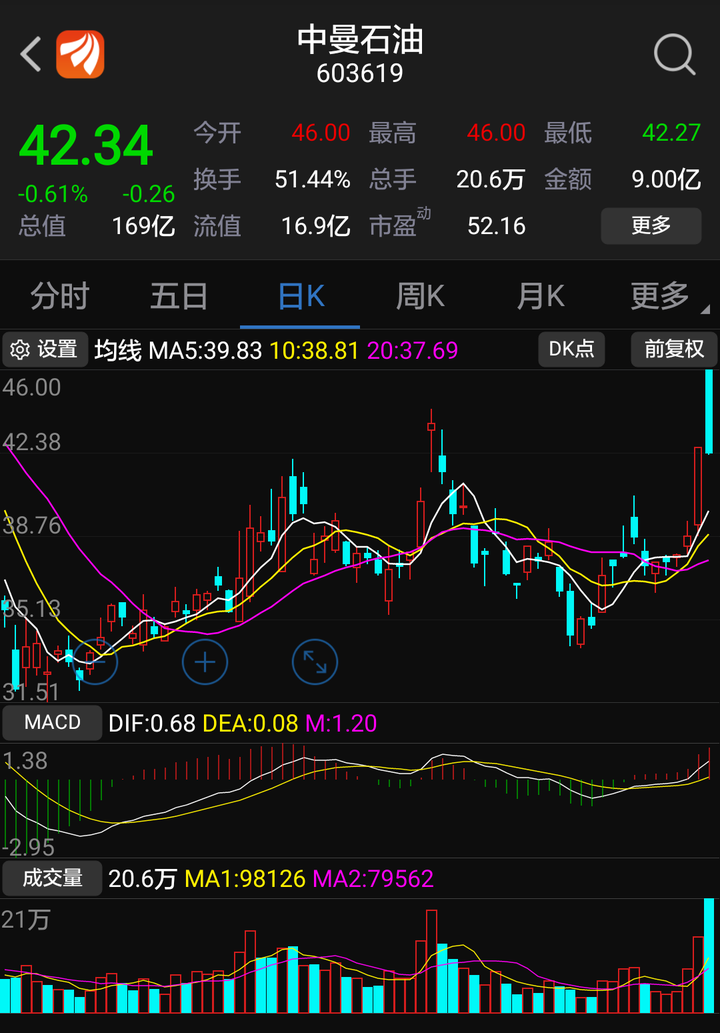Change MACD indicator selector

pyautogui.click(x=52, y=723)
